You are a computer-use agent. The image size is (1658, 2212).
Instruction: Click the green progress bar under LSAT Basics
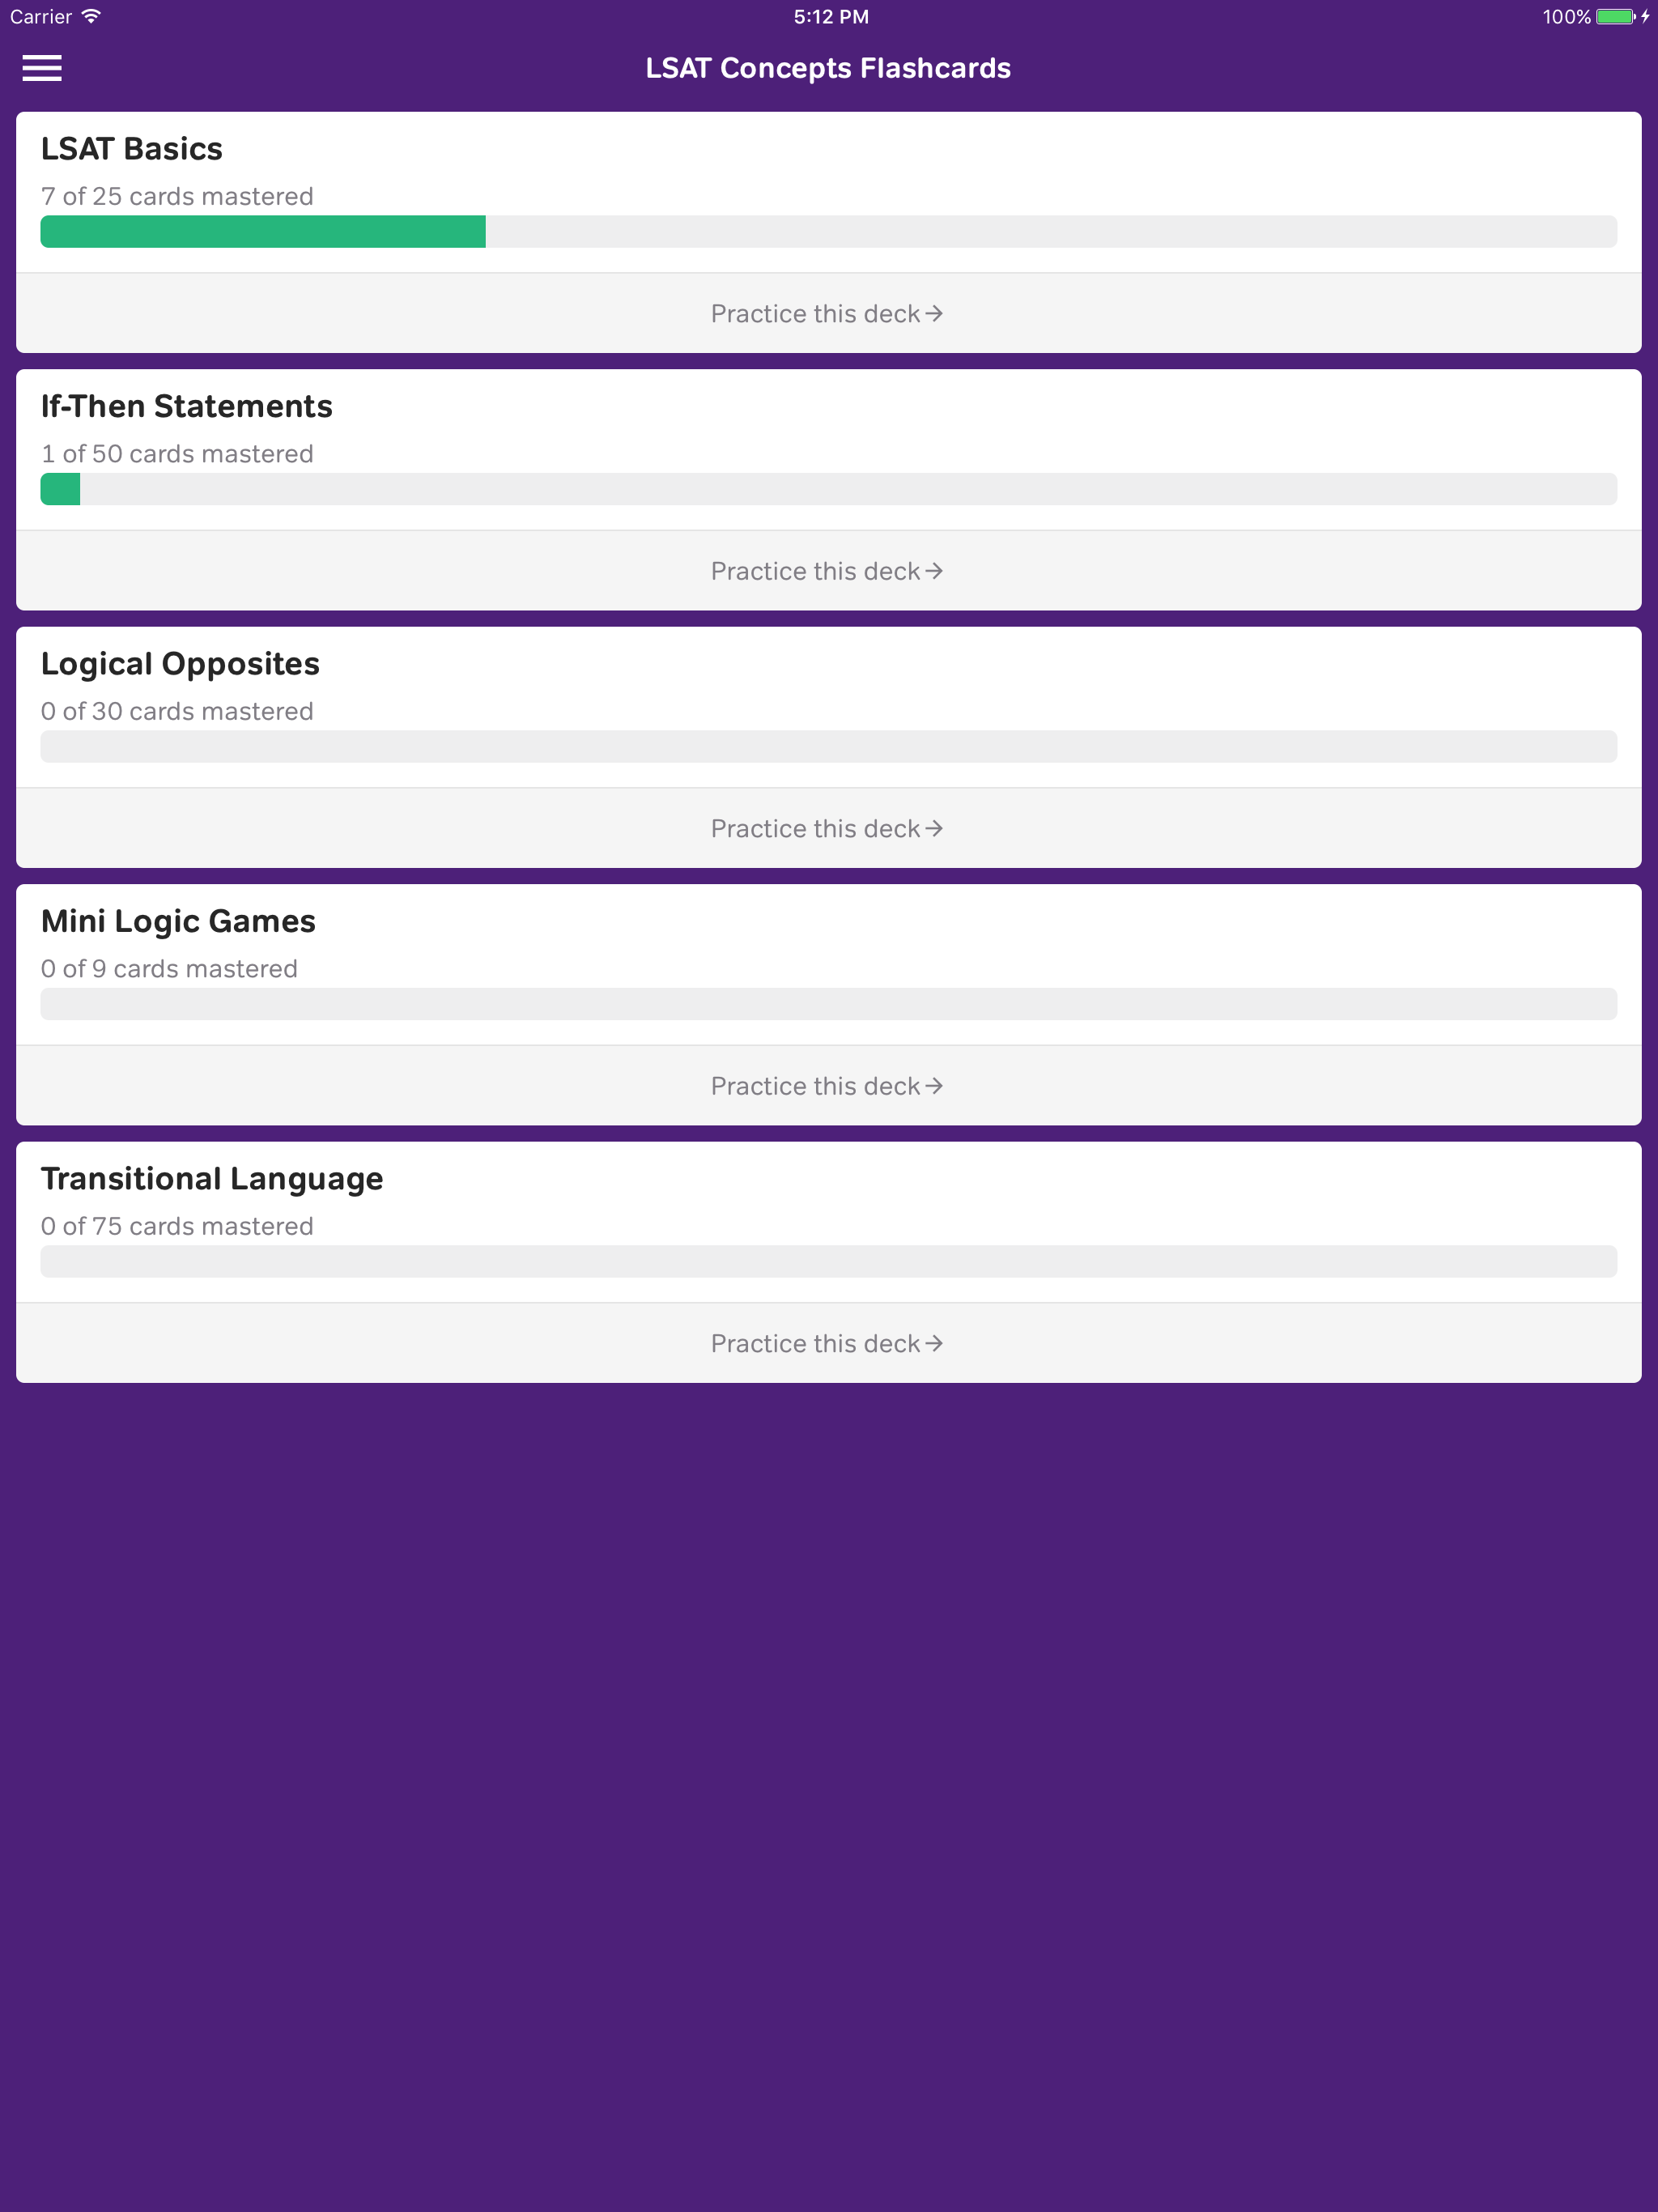[x=262, y=231]
